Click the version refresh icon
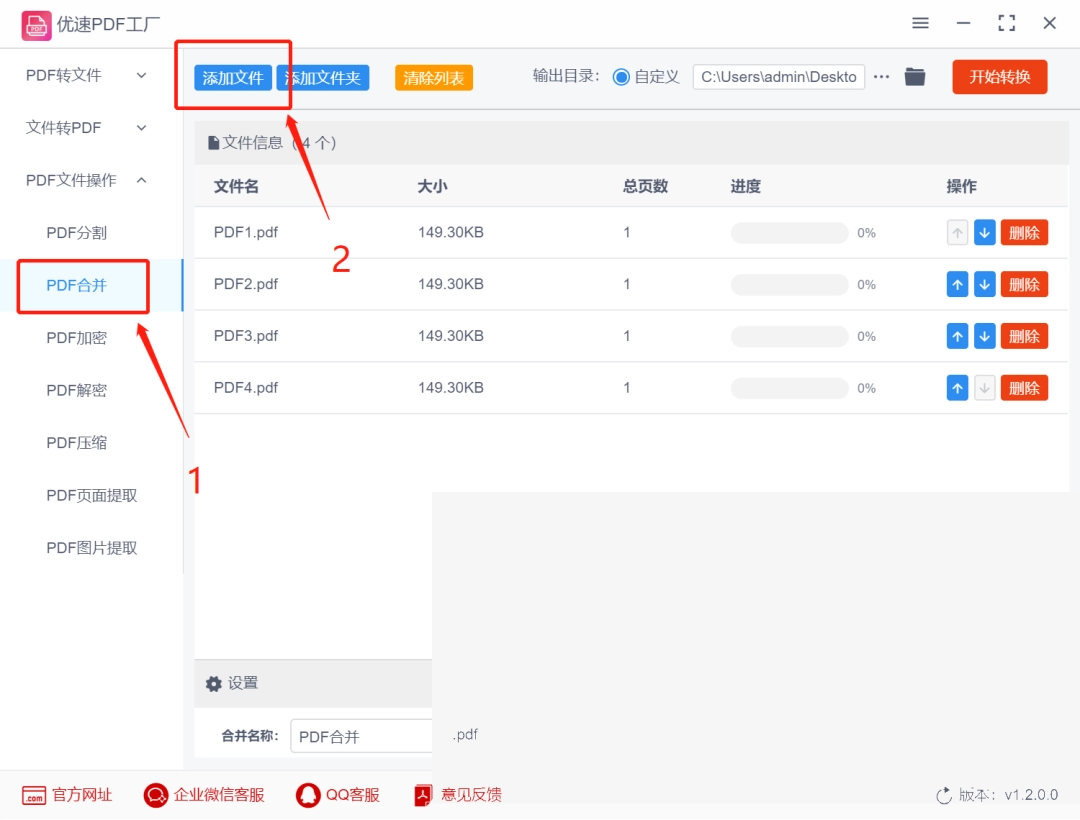This screenshot has width=1080, height=820. coord(944,796)
